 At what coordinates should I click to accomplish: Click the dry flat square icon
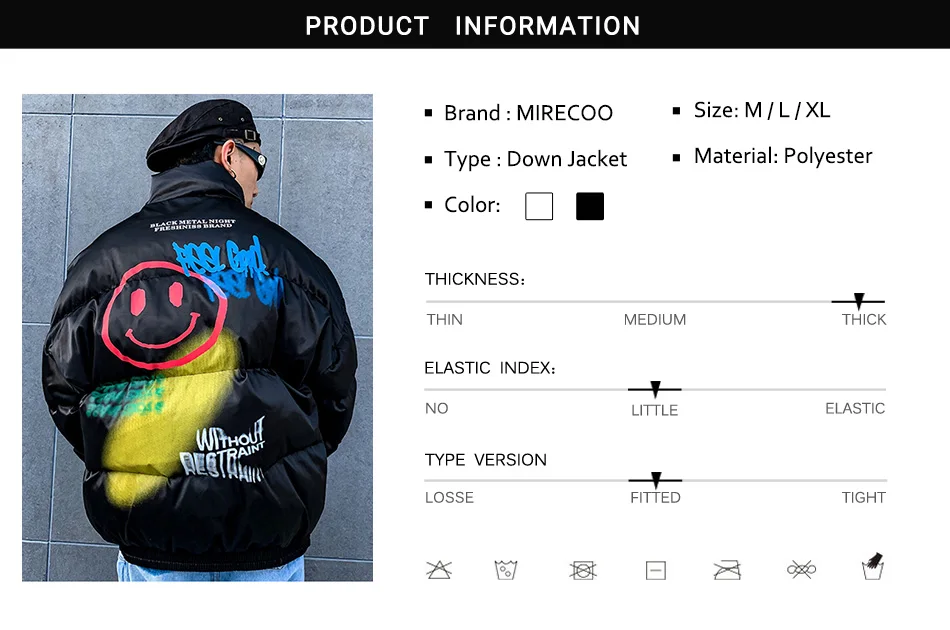click(656, 570)
